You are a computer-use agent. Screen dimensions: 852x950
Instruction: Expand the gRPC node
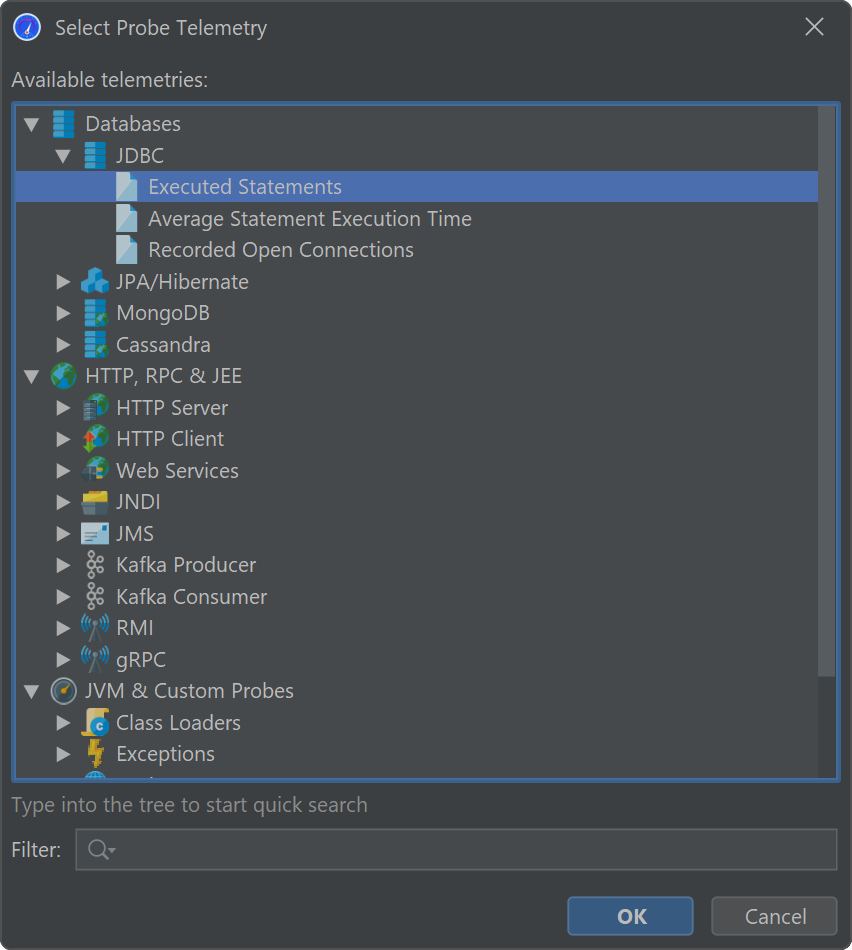point(63,660)
